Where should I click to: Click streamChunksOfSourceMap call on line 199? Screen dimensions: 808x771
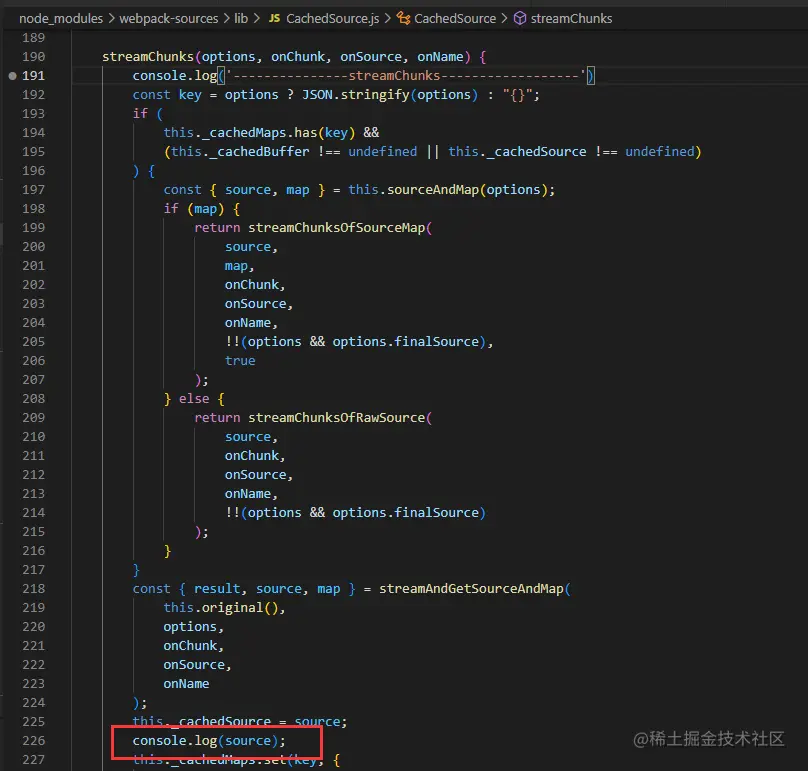(336, 228)
